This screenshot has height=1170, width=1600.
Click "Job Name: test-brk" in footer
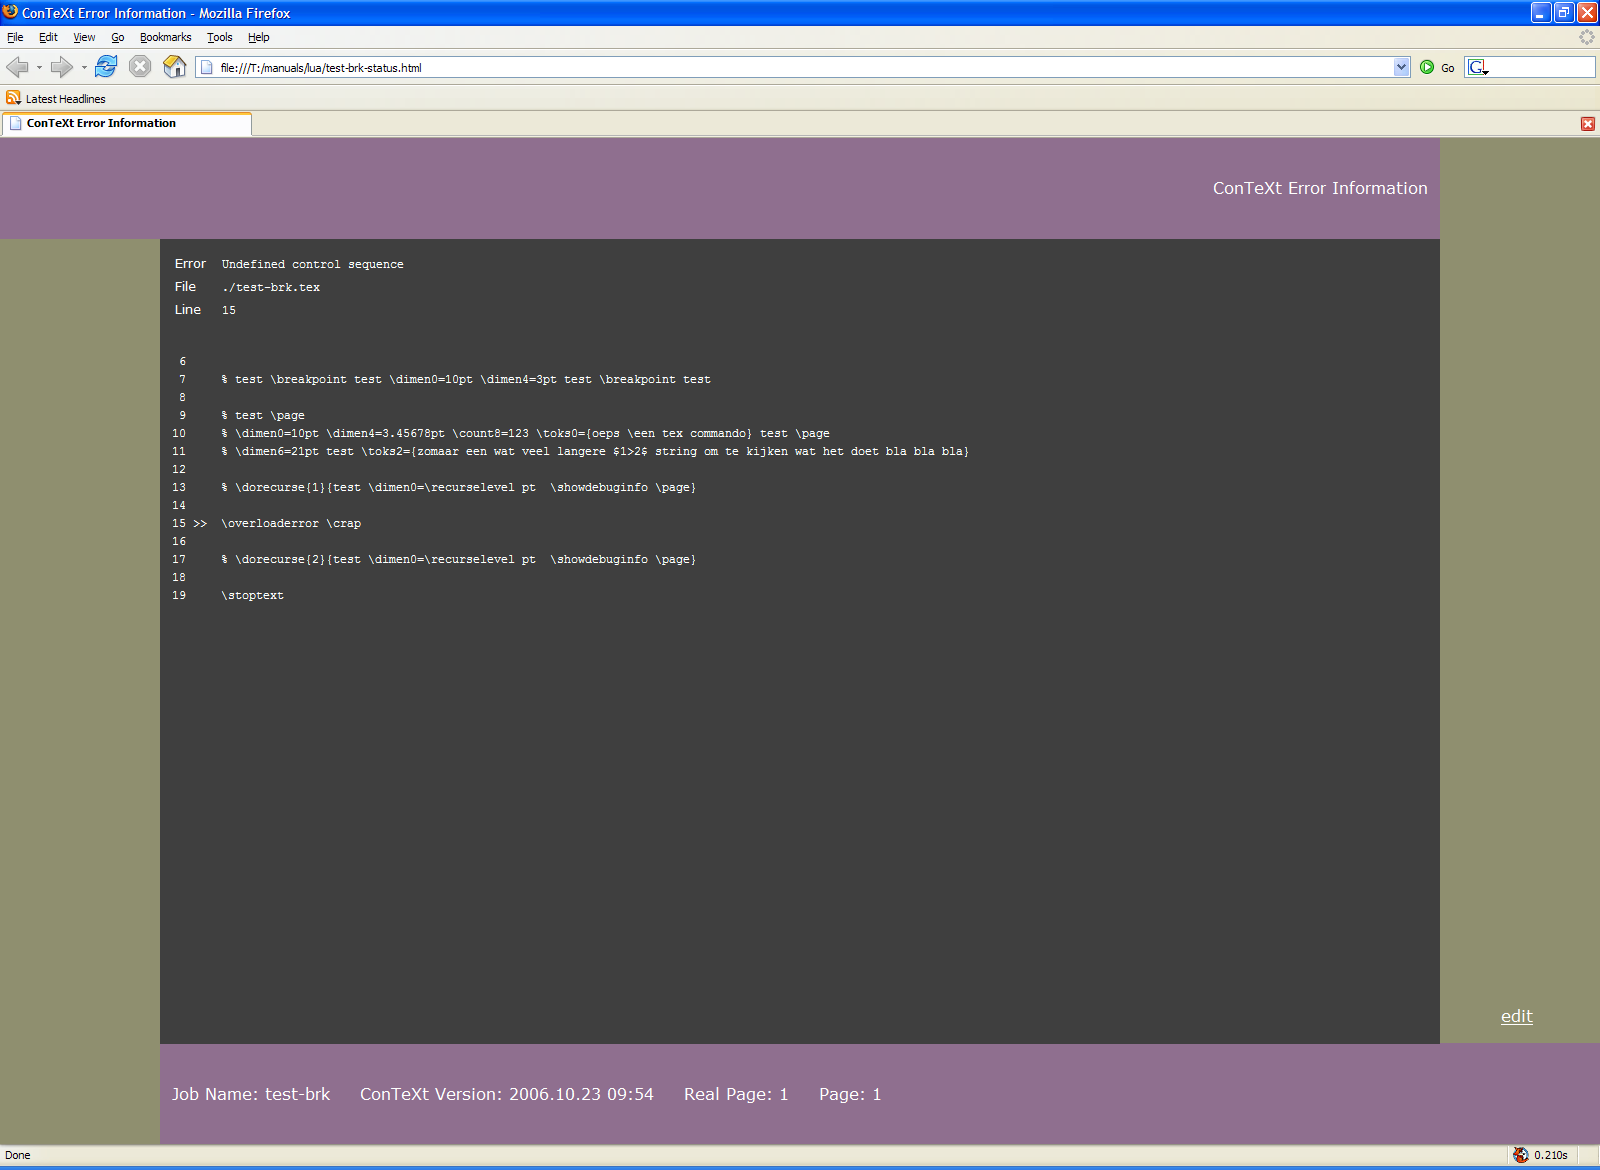click(250, 1094)
